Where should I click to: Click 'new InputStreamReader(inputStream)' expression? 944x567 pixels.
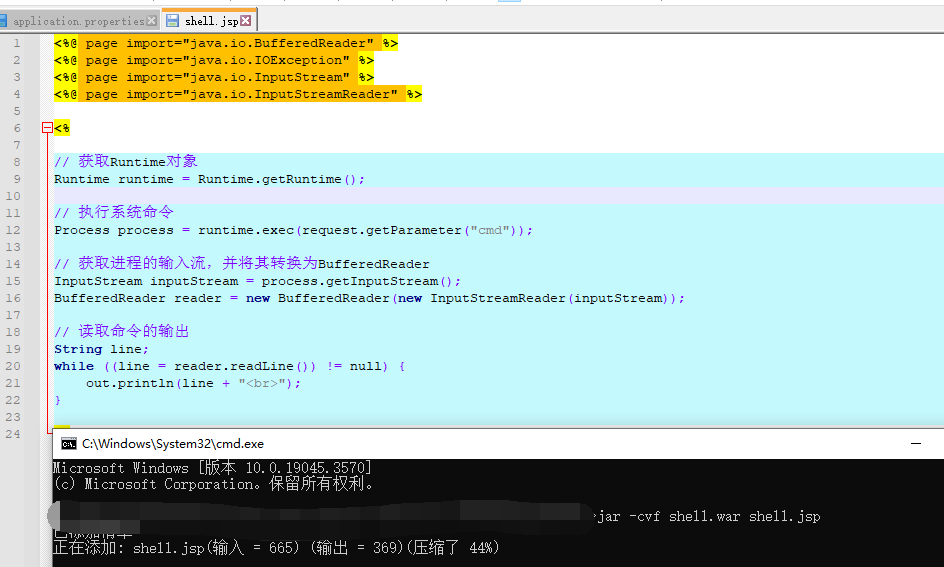(x=536, y=299)
